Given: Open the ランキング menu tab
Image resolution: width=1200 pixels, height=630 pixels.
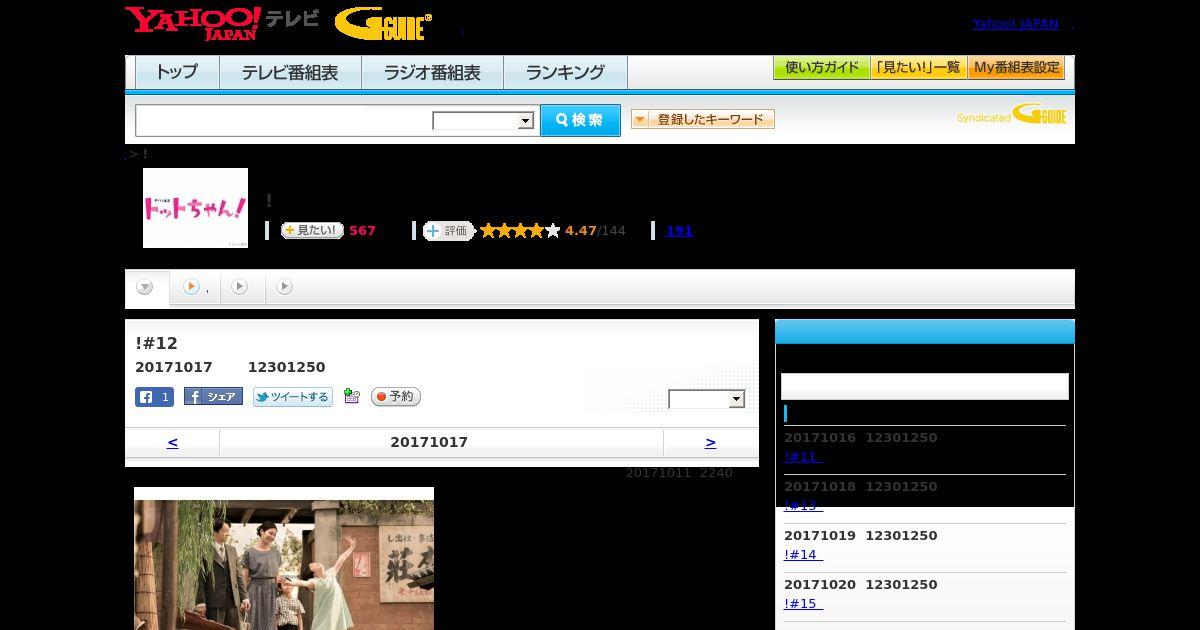Looking at the screenshot, I should point(565,72).
